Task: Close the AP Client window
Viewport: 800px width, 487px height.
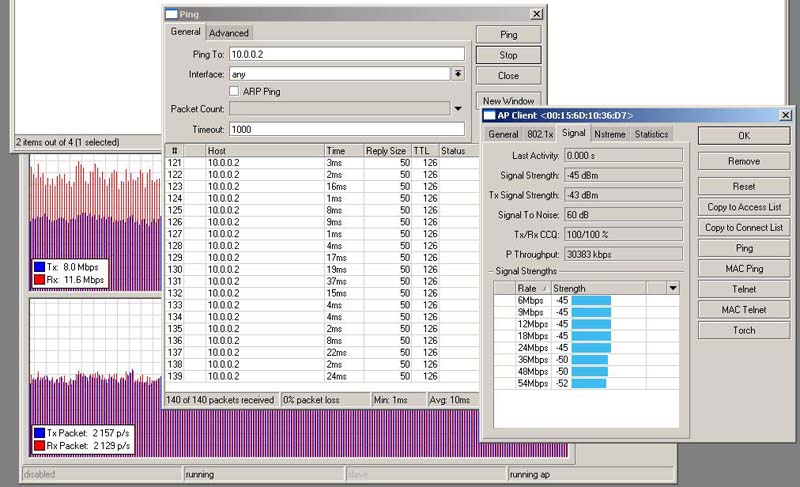Action: coord(786,115)
